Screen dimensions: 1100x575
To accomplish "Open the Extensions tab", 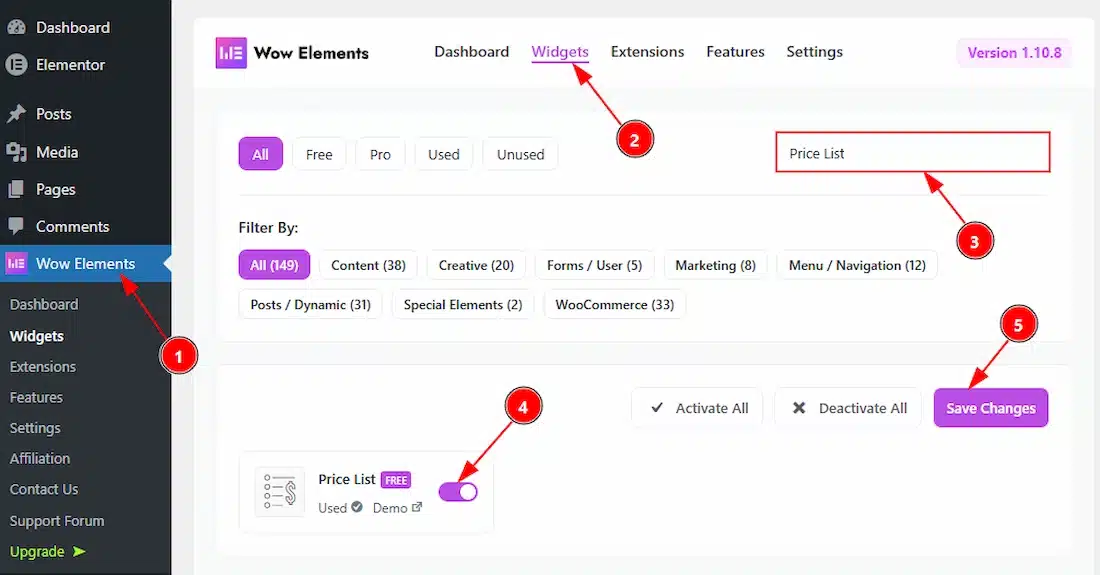I will pos(647,52).
